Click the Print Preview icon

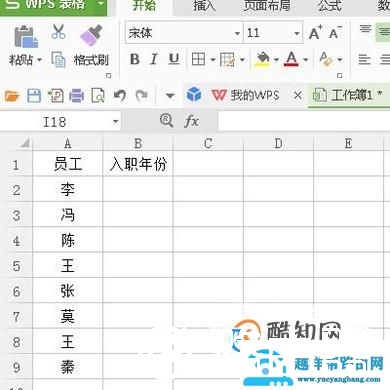click(98, 96)
